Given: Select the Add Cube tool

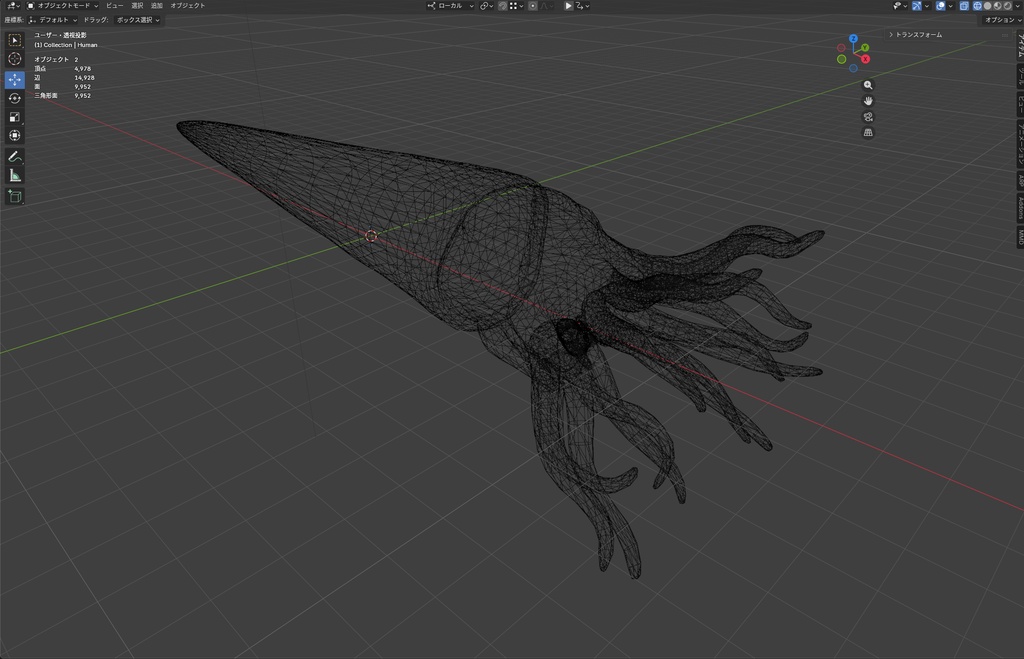Looking at the screenshot, I should [14, 196].
